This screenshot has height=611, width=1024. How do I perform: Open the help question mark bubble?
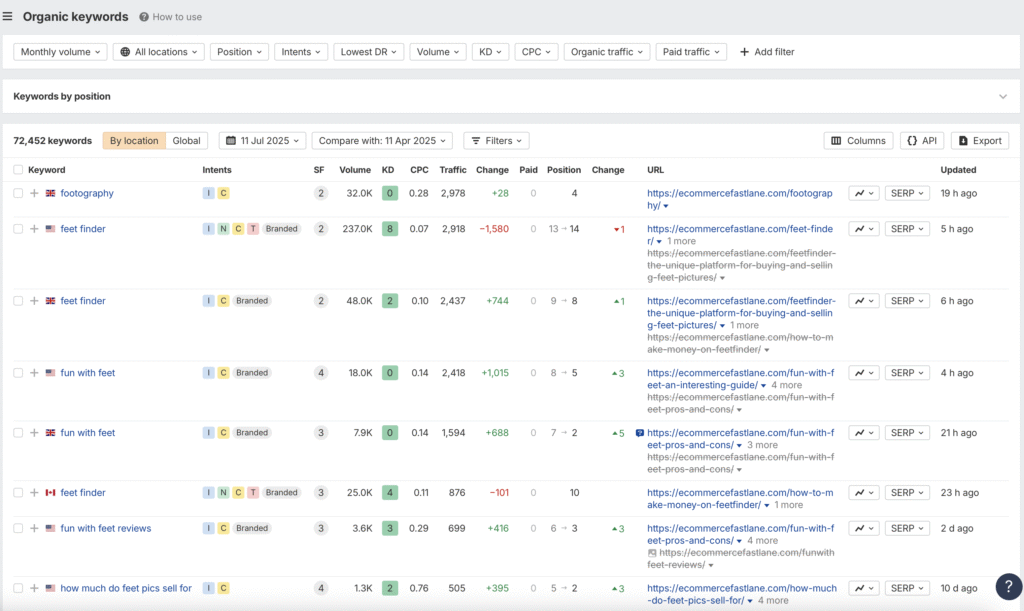1008,587
